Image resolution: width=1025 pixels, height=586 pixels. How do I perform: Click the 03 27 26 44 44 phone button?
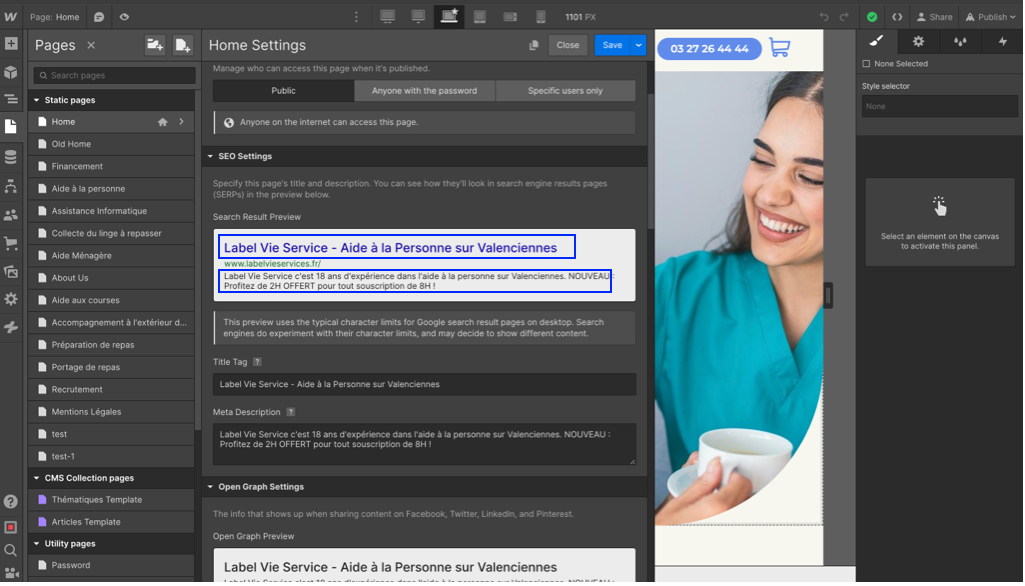pos(709,48)
